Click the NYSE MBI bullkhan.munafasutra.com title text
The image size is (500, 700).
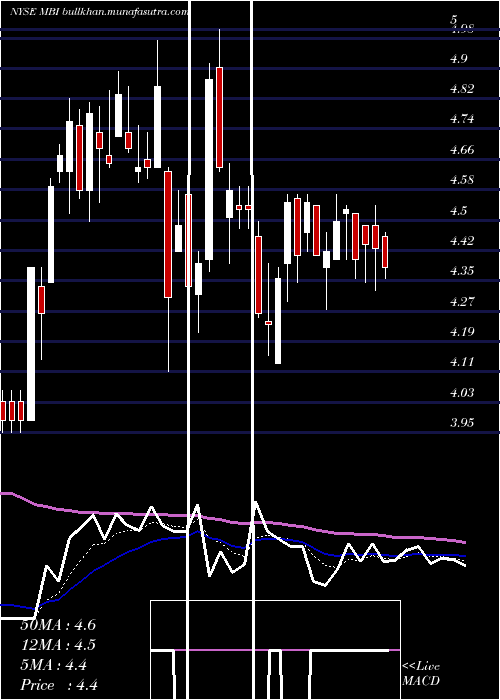(x=99, y=12)
